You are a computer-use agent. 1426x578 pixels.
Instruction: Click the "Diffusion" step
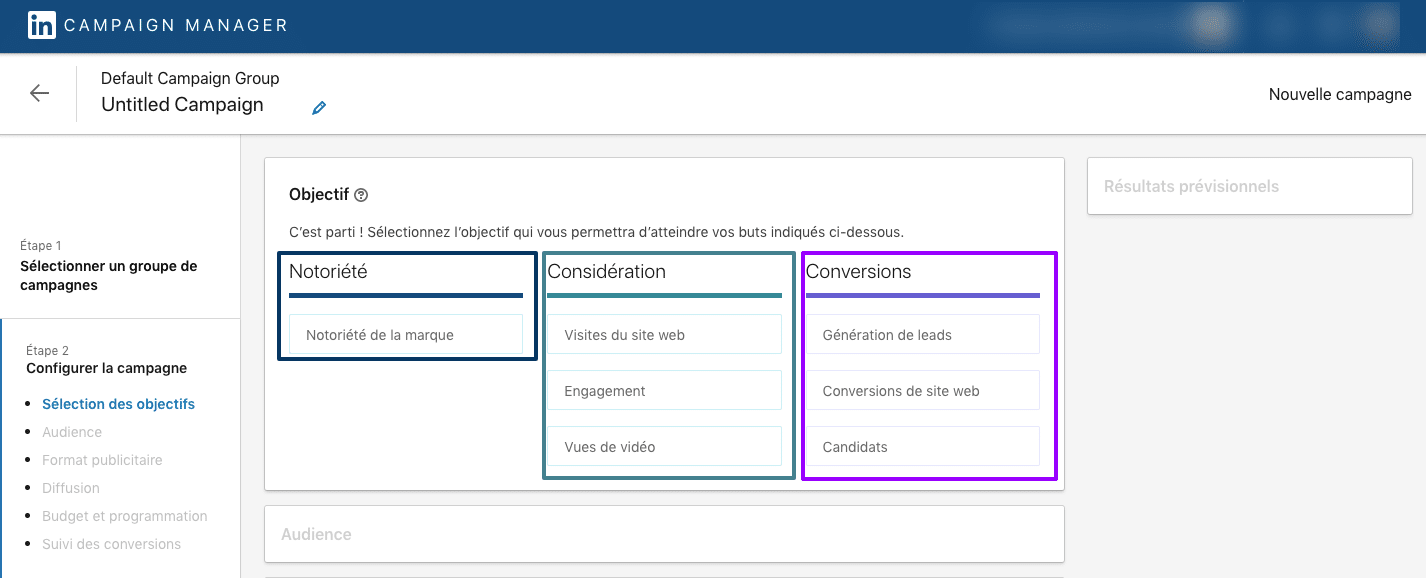[70, 487]
